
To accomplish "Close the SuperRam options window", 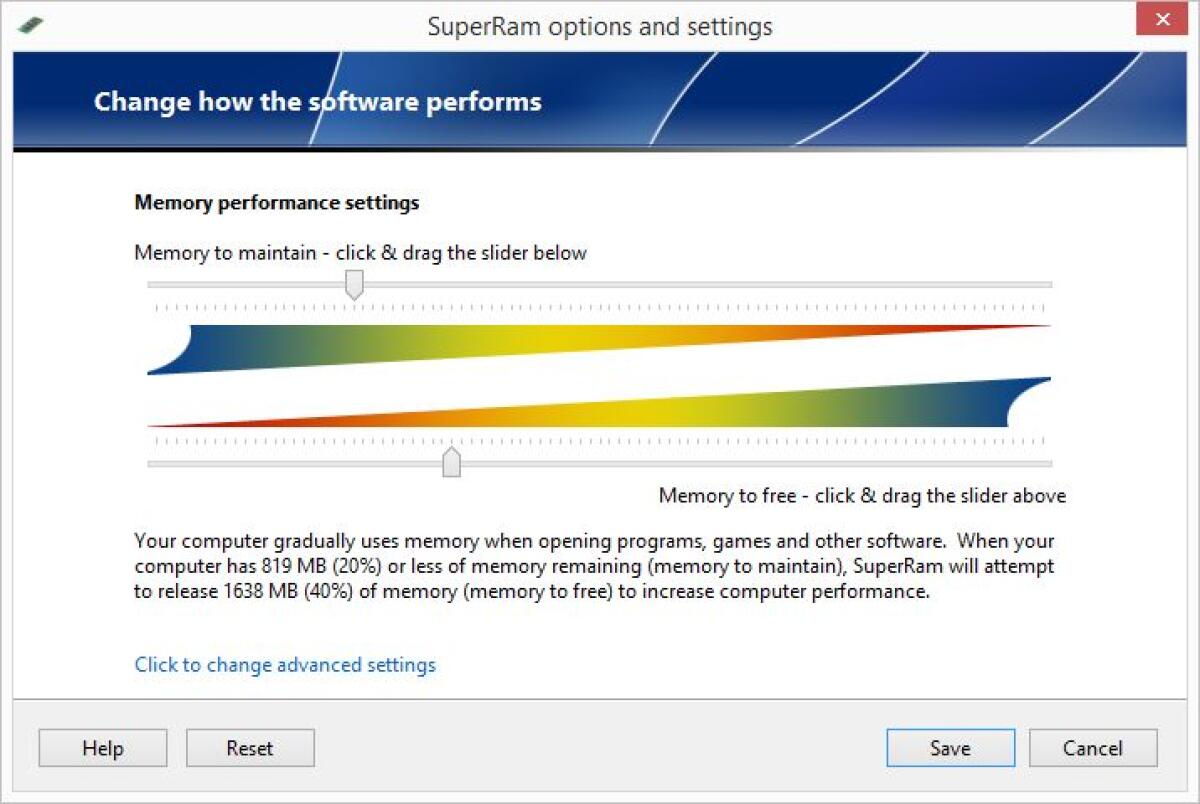I will pyautogui.click(x=1161, y=18).
